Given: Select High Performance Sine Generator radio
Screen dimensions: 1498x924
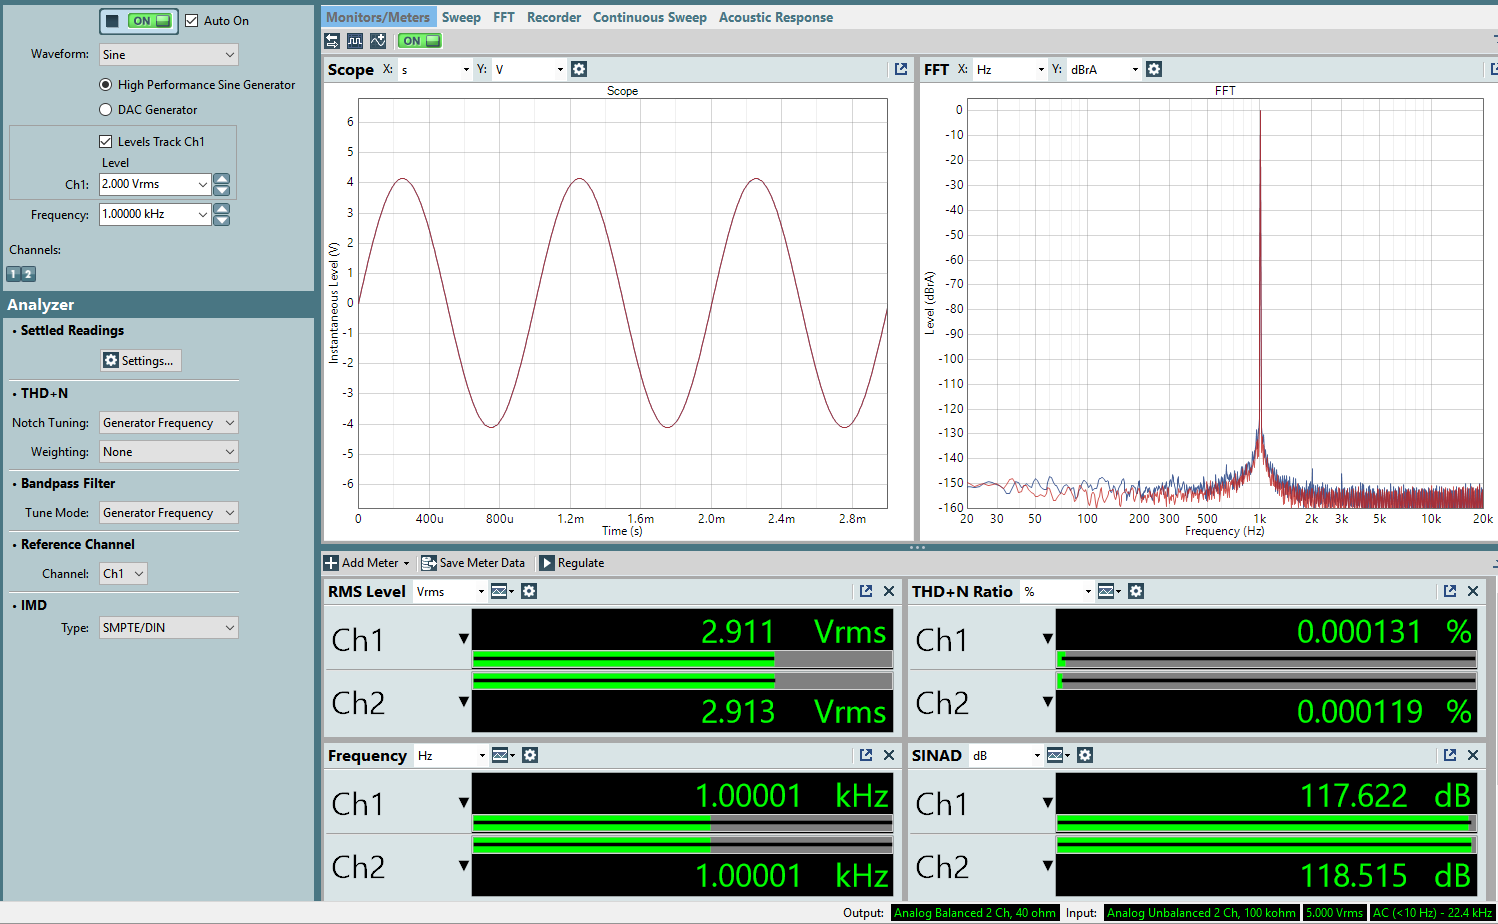Looking at the screenshot, I should 106,85.
